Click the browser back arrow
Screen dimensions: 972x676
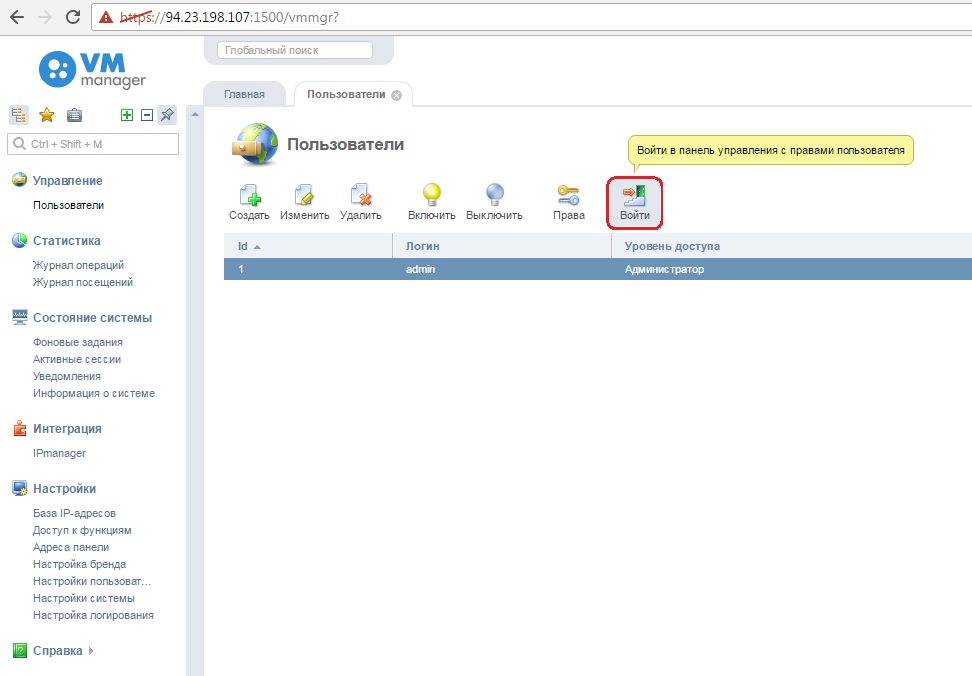(17, 17)
